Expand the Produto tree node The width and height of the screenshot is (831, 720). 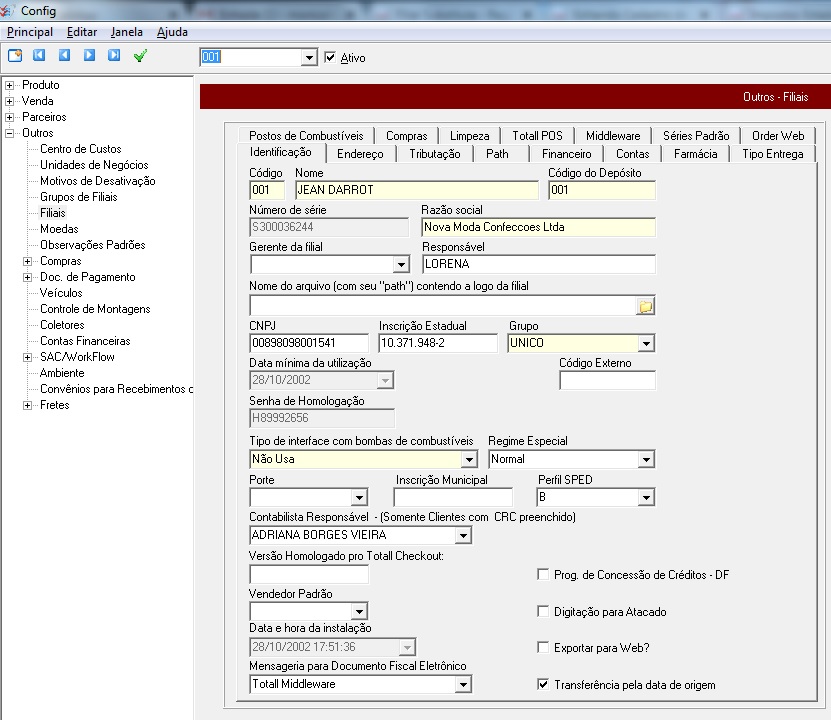10,85
